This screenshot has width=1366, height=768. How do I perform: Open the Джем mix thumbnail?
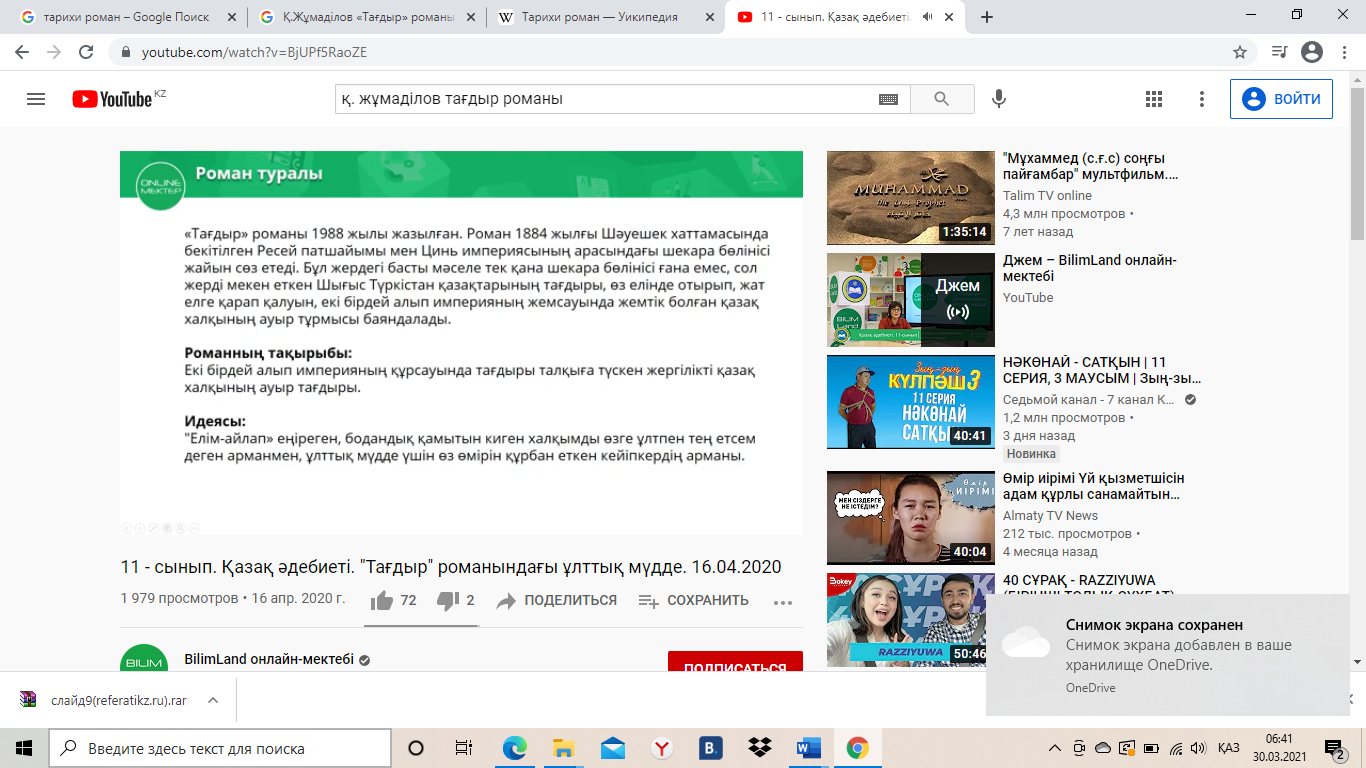[x=911, y=300]
